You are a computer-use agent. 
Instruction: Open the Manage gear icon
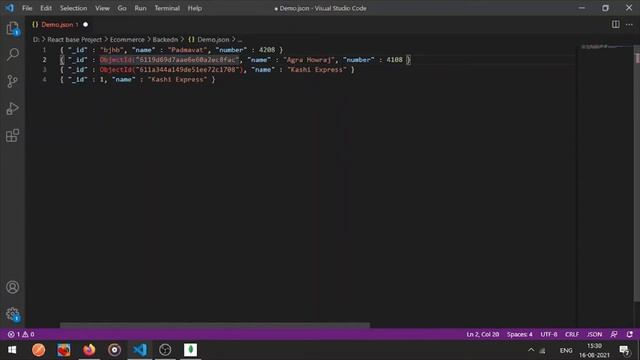pyautogui.click(x=13, y=314)
